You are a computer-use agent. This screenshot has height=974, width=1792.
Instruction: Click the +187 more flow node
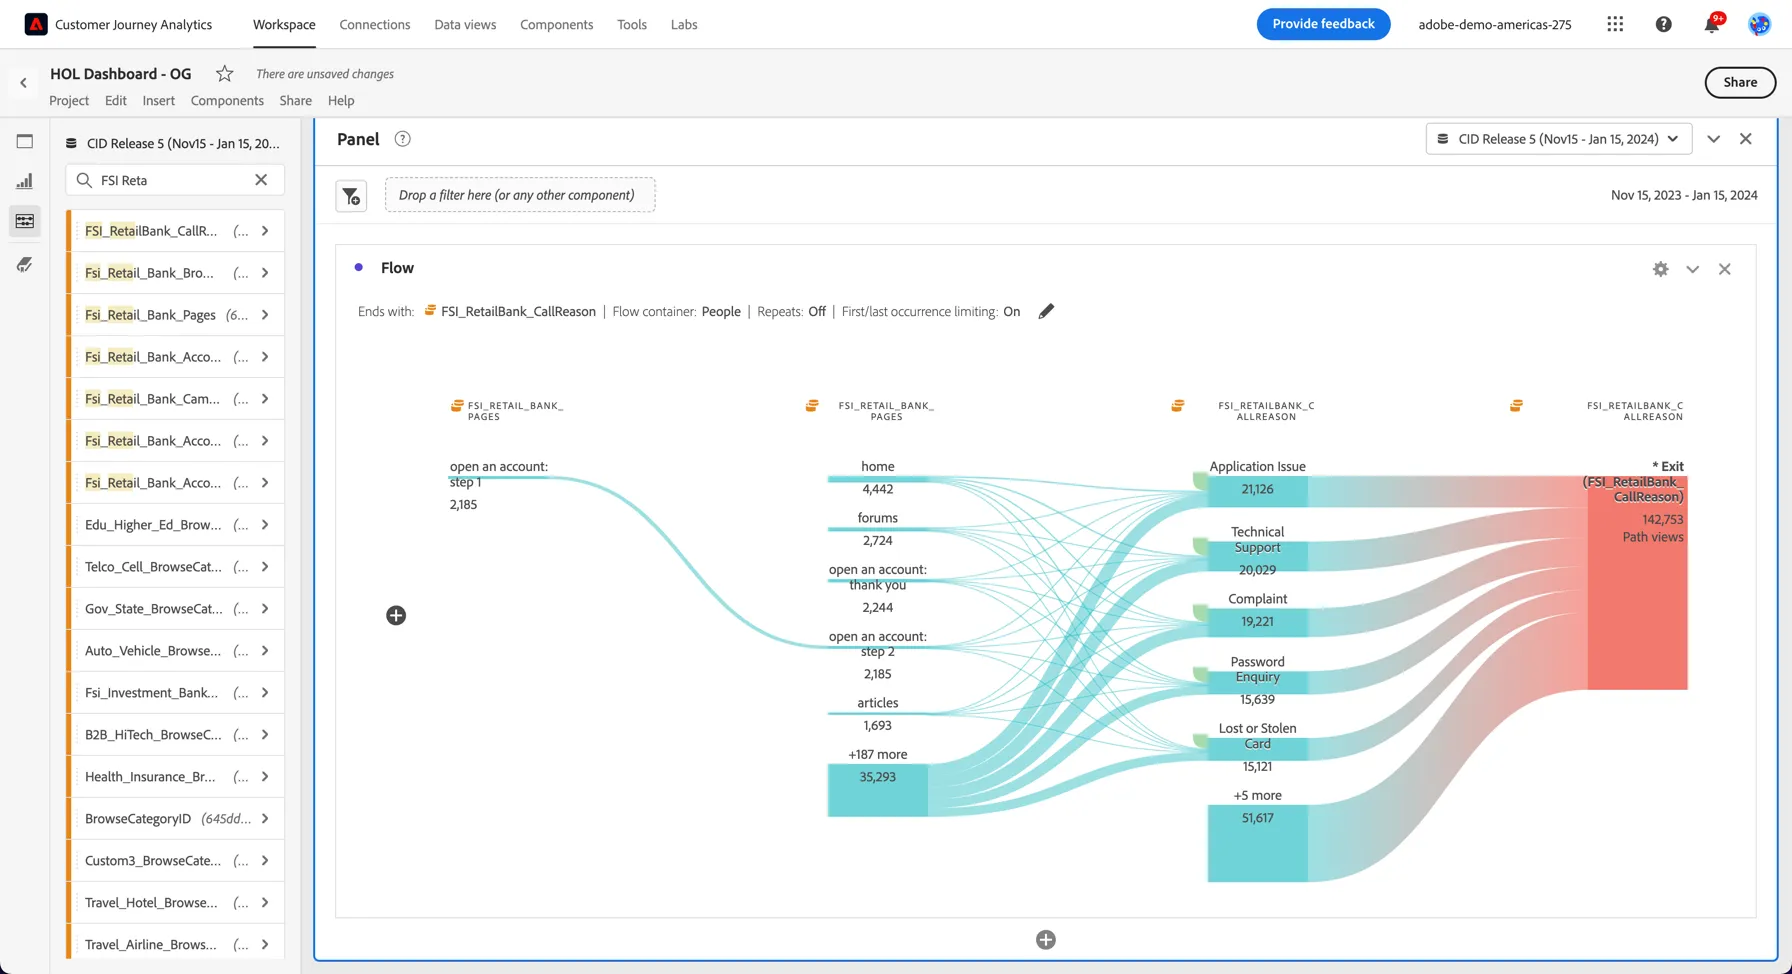[x=878, y=790]
